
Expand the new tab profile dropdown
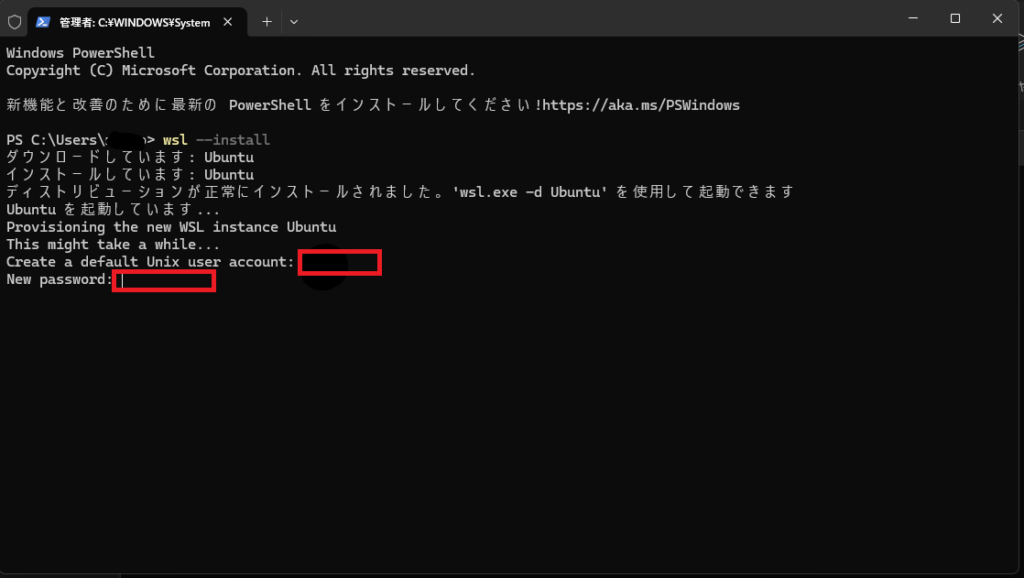coord(294,22)
